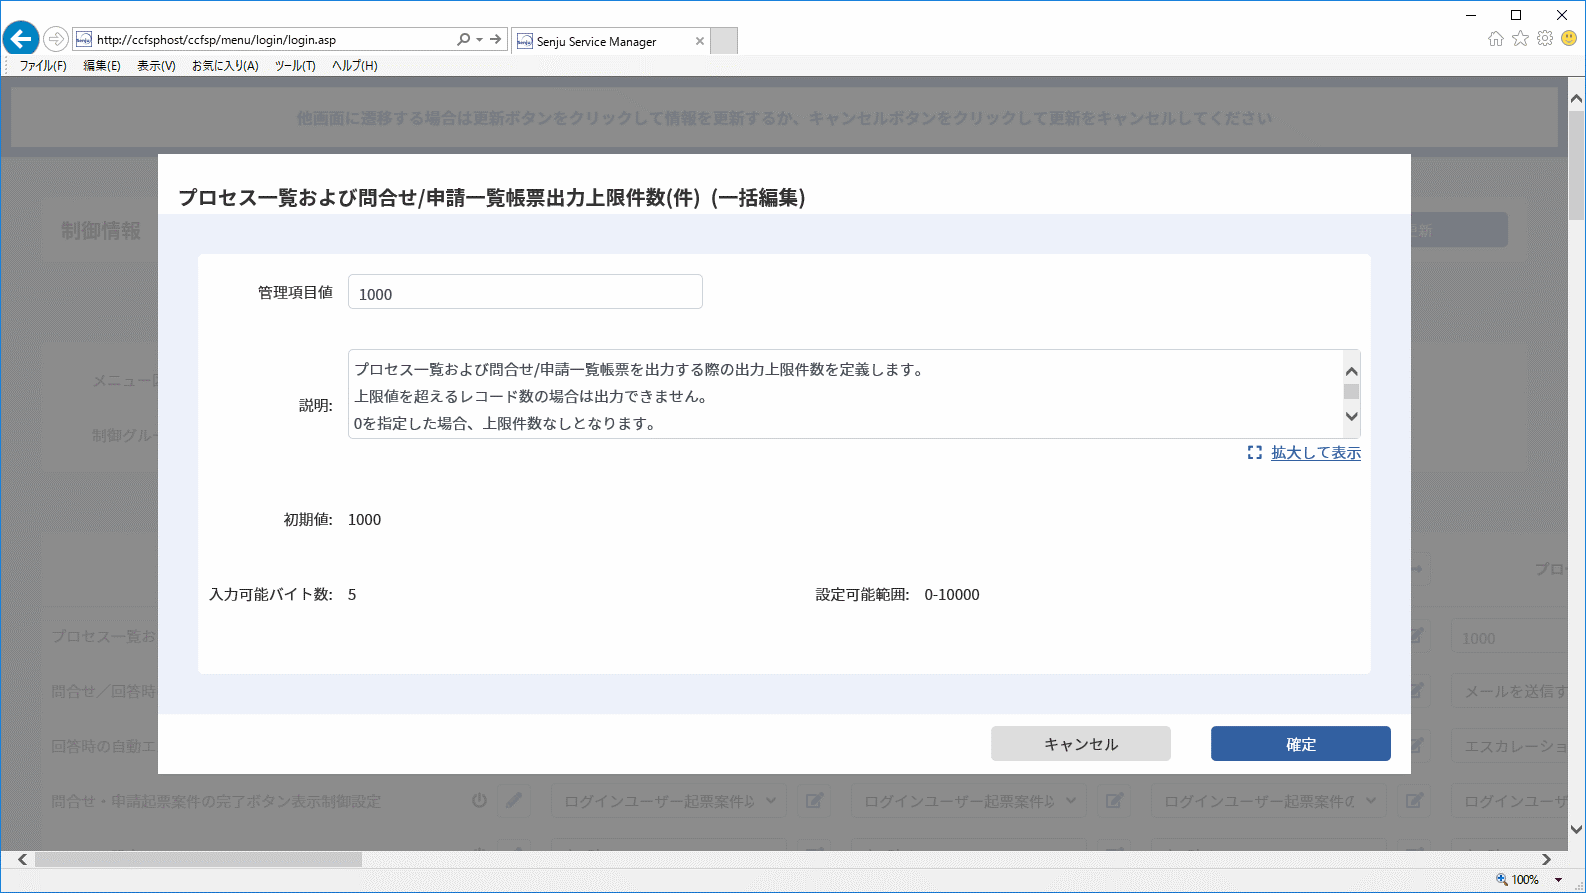The height and width of the screenshot is (893, 1586).
Task: Open the browser Home icon
Action: click(x=1496, y=39)
